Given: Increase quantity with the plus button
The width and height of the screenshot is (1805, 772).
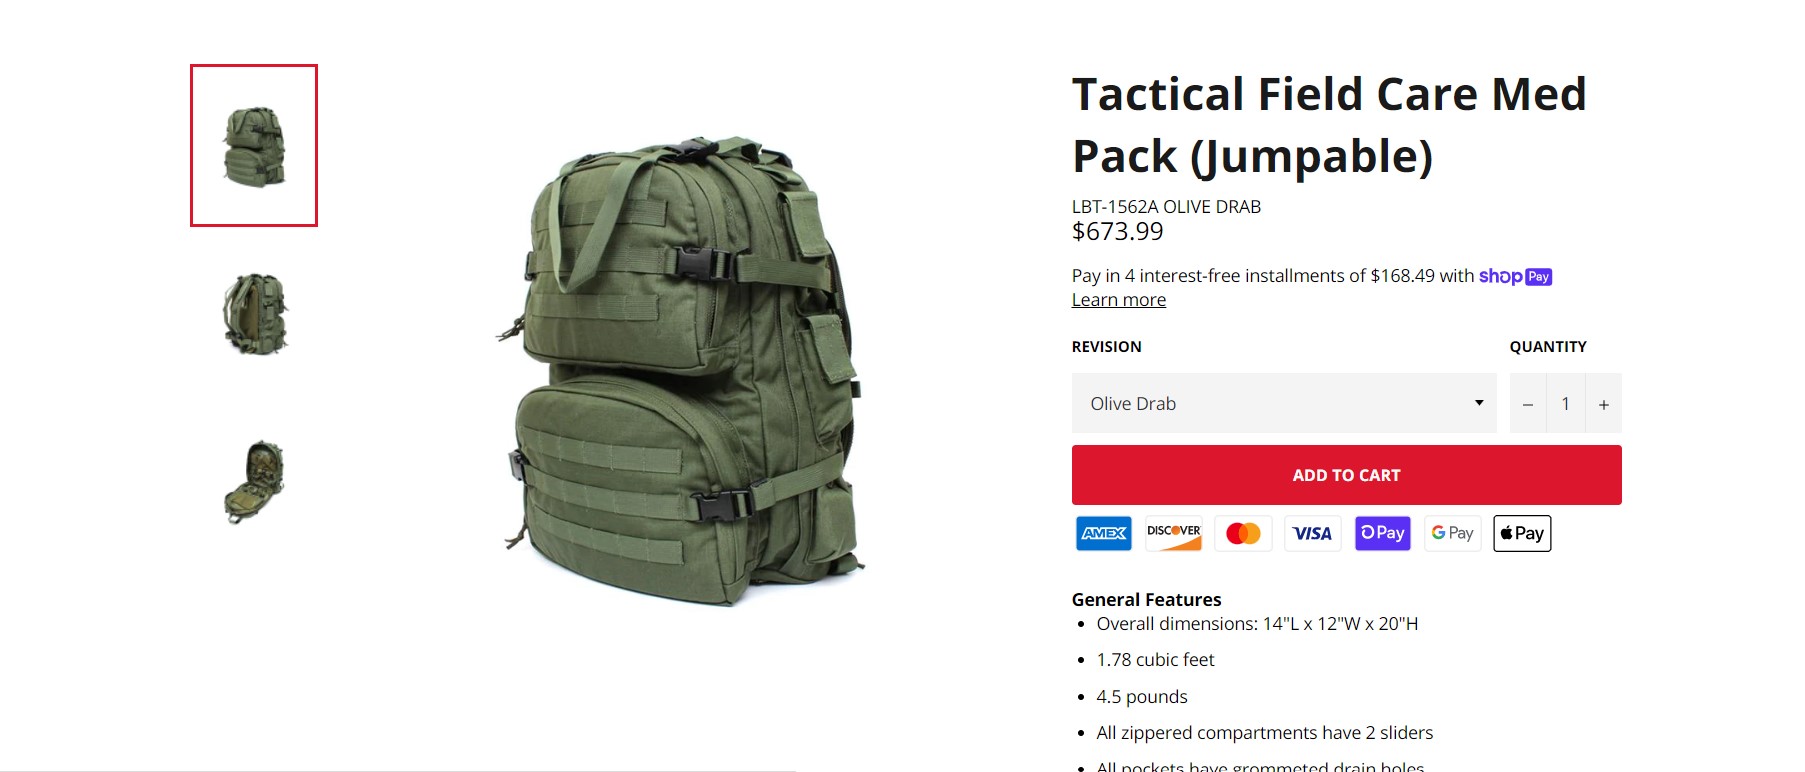Looking at the screenshot, I should 1604,404.
